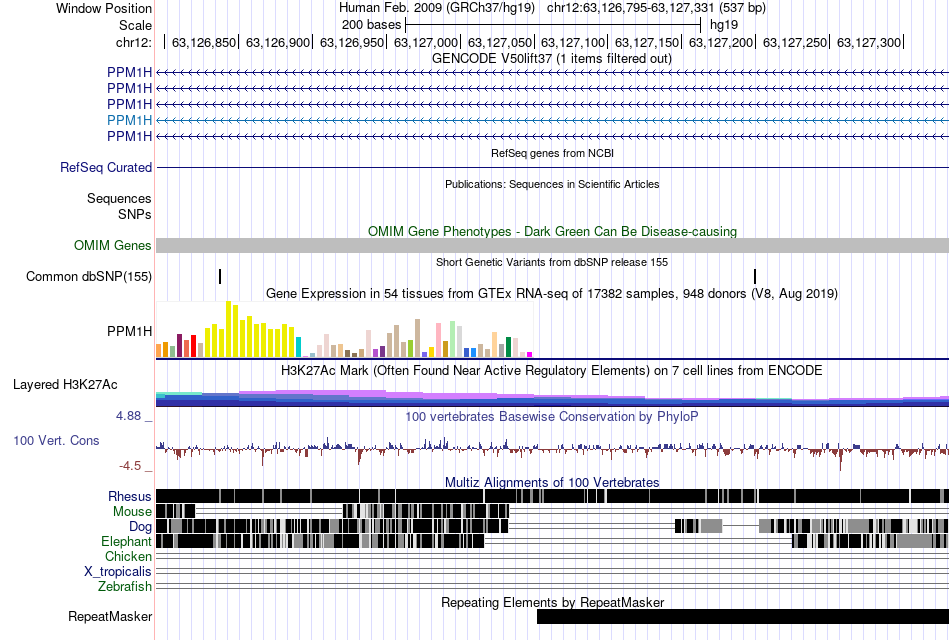Select the Mouse alignment row label
The height and width of the screenshot is (640, 950).
132,512
